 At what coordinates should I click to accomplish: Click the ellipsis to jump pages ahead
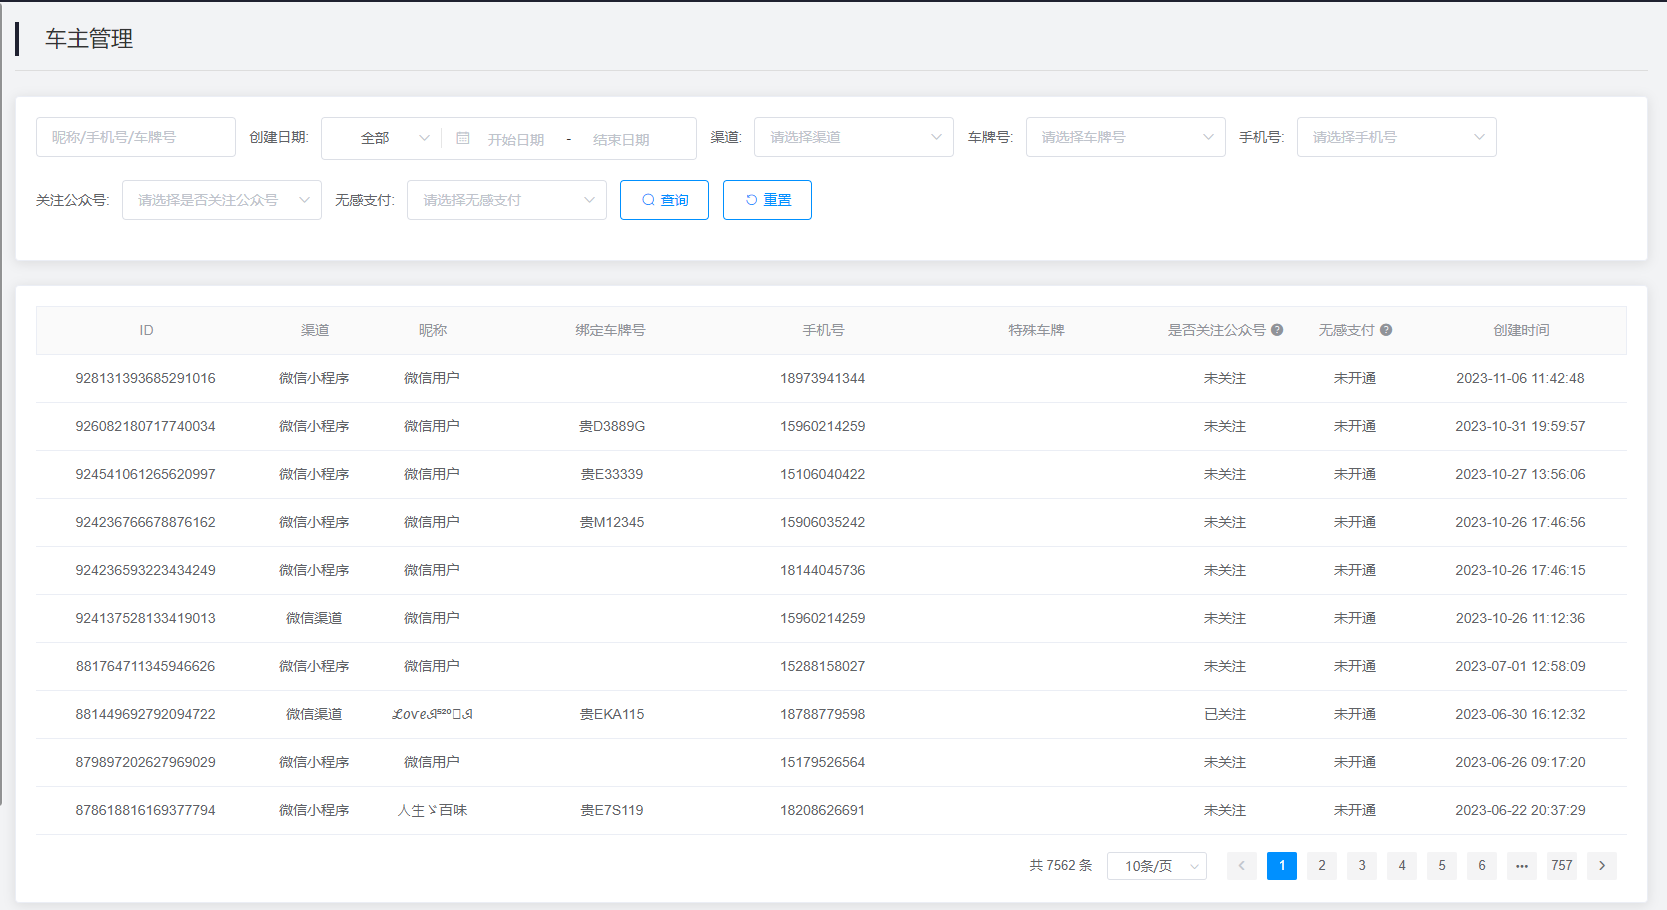click(1521, 866)
